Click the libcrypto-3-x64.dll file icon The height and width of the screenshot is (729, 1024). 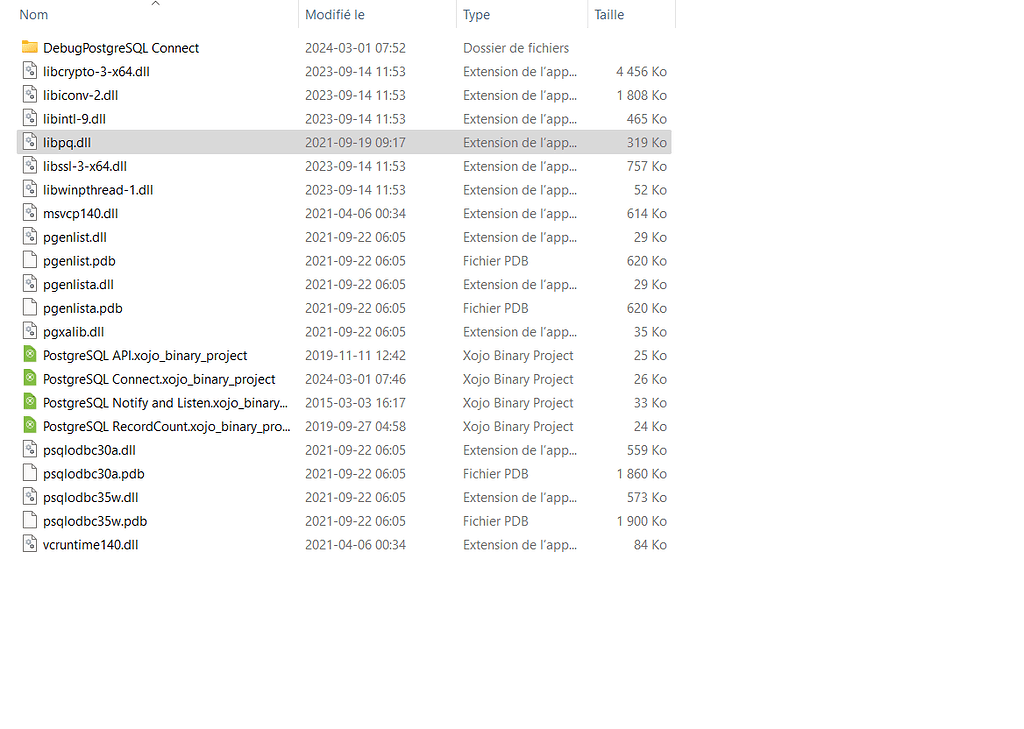pos(29,72)
